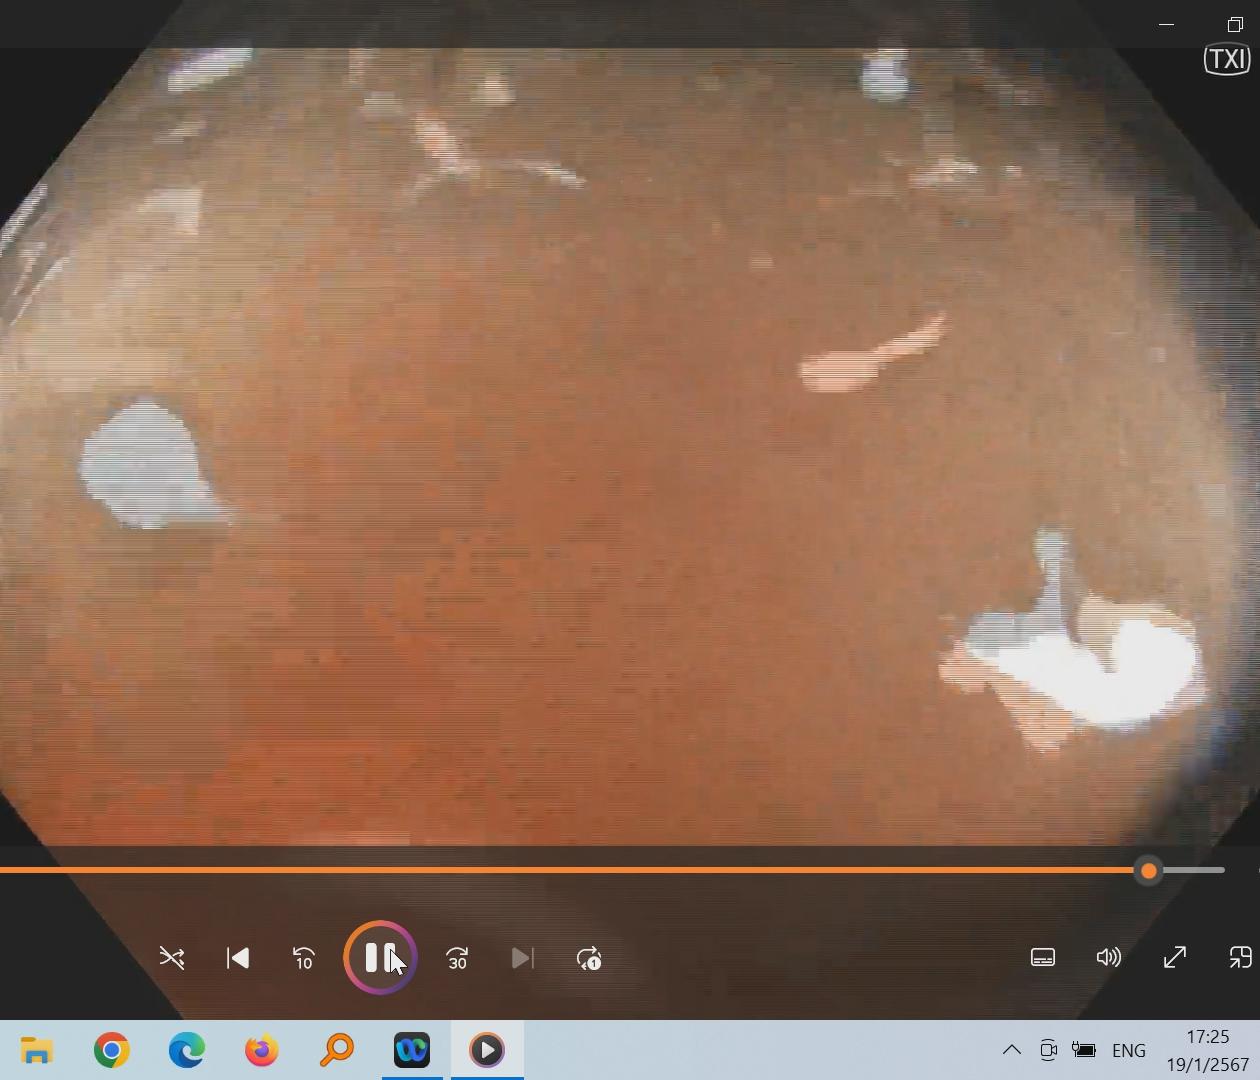Viewport: 1260px width, 1080px height.
Task: Pause the video playback
Action: point(380,958)
